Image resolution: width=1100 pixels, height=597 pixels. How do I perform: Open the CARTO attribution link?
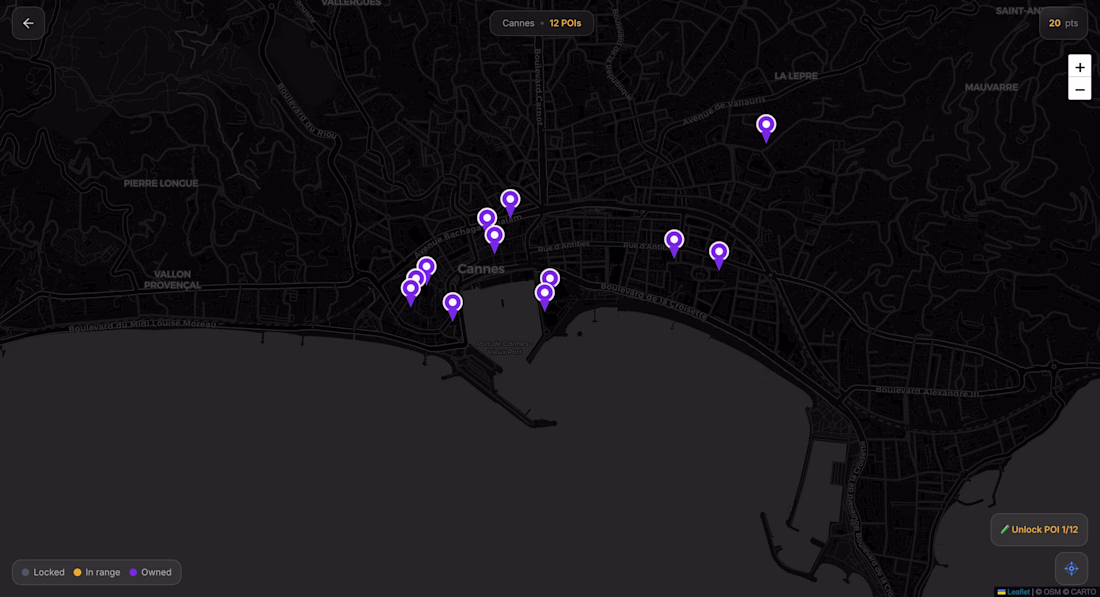click(1083, 591)
